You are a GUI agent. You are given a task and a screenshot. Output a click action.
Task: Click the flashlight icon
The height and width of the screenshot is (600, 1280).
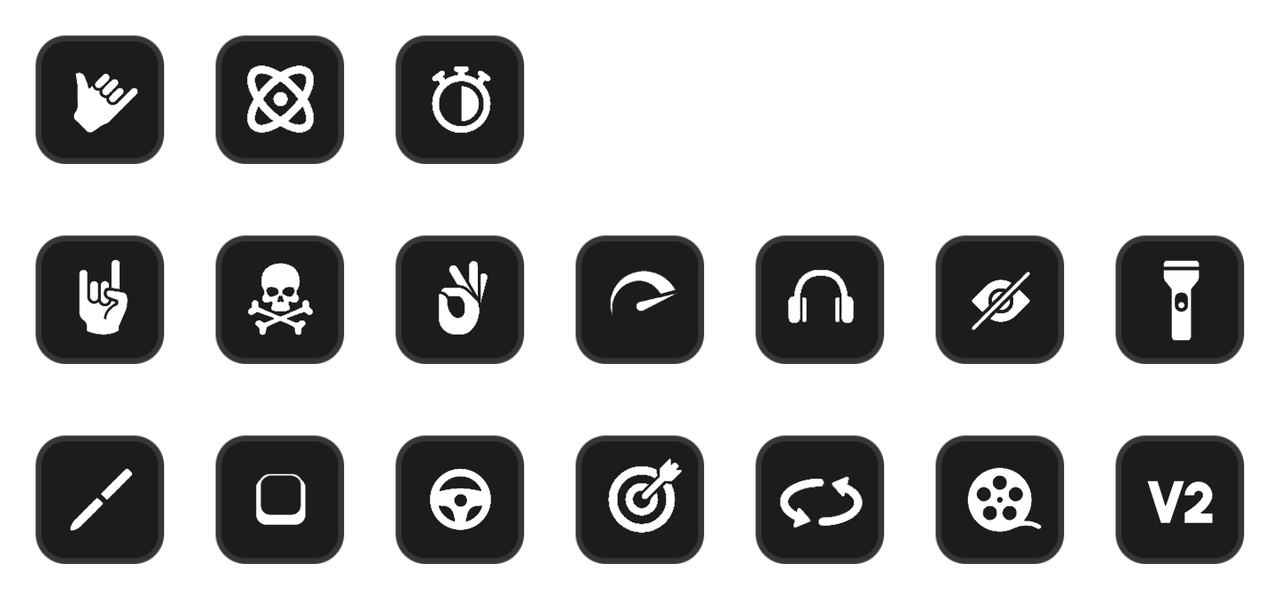click(x=1180, y=300)
